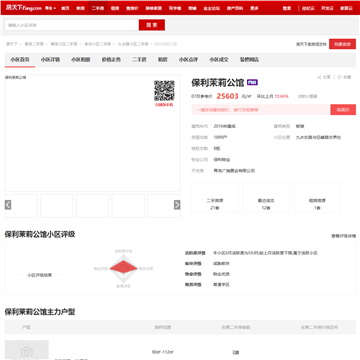Open 更多 in the top navigation

click(254, 8)
